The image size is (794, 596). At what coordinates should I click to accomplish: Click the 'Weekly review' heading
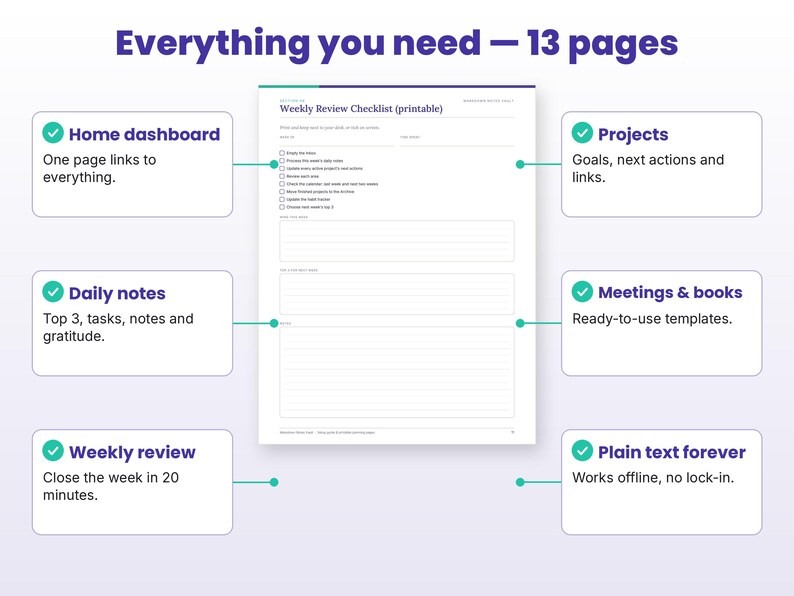[132, 452]
